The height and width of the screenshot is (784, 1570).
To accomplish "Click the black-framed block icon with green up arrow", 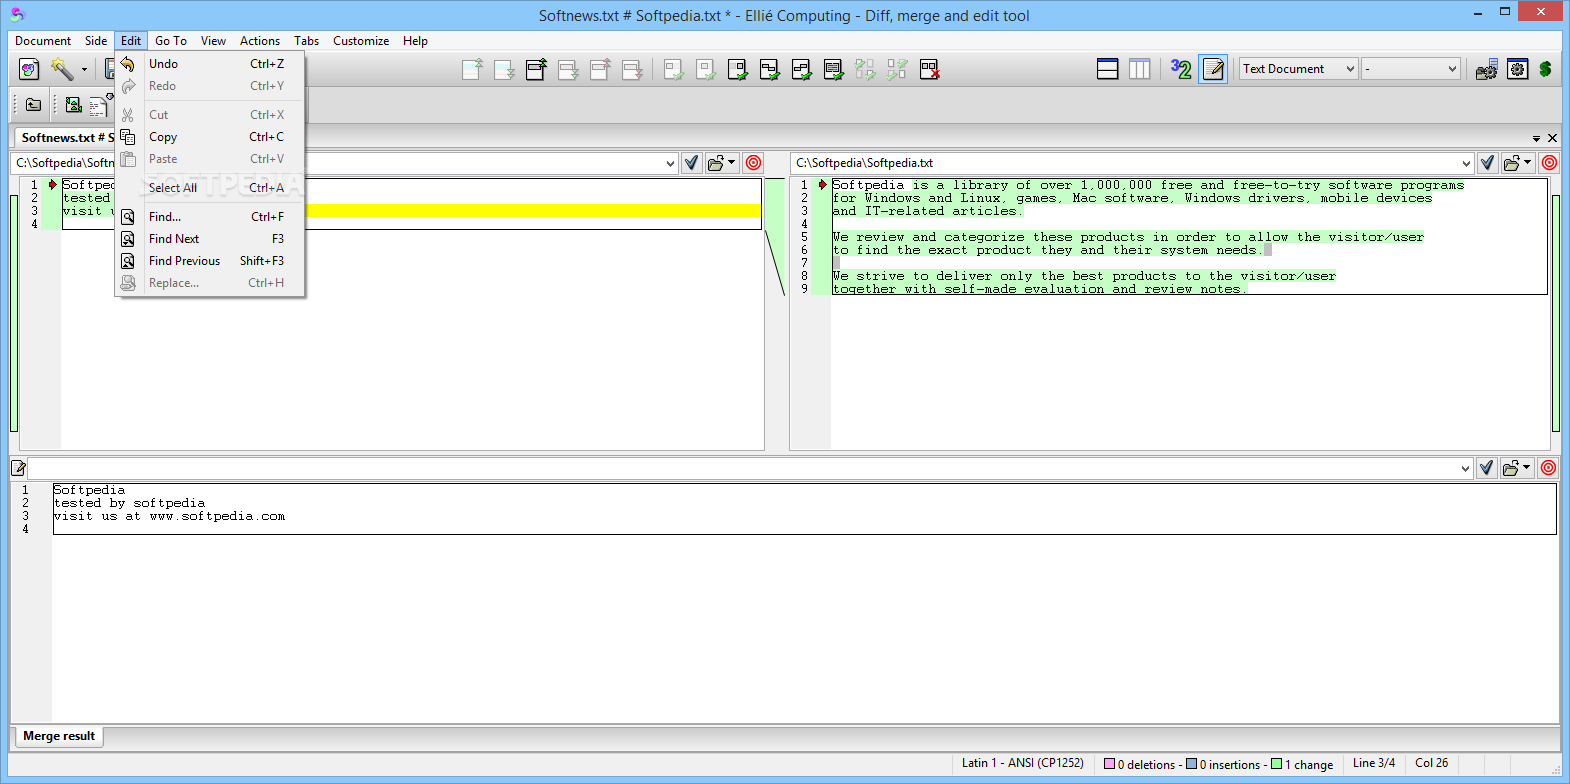I will click(x=536, y=69).
